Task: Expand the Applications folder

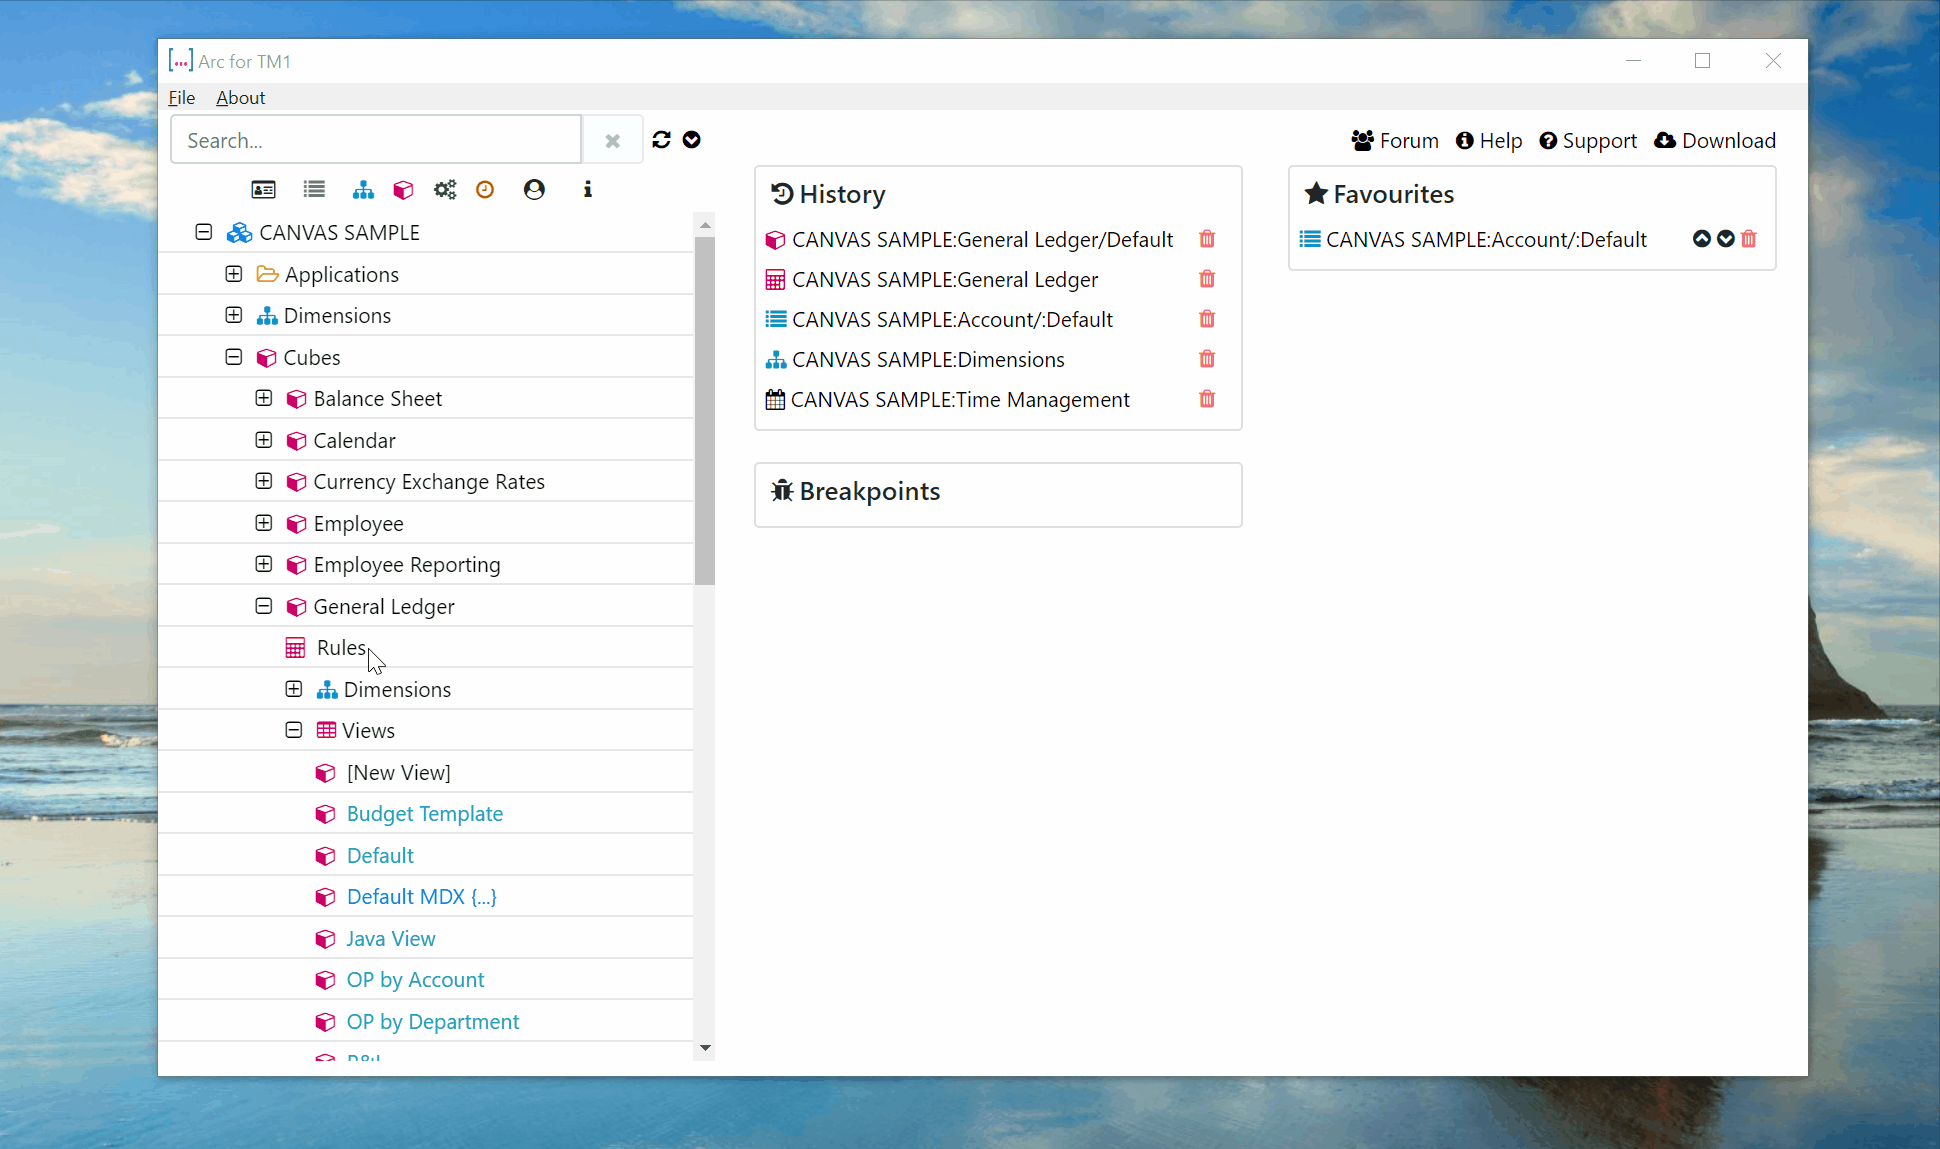Action: click(234, 274)
